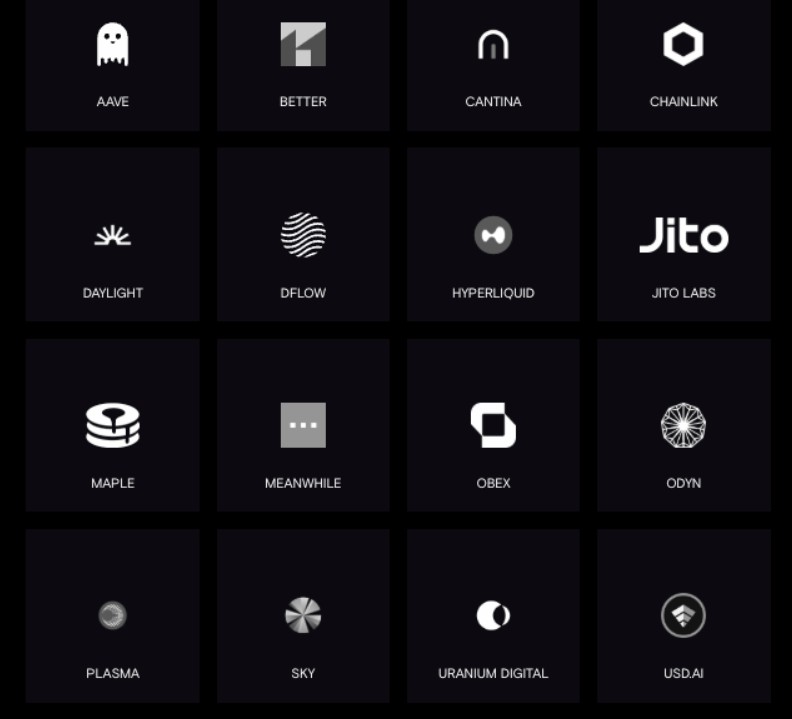Select the MEANWHILE text label
The image size is (792, 719).
pos(303,483)
